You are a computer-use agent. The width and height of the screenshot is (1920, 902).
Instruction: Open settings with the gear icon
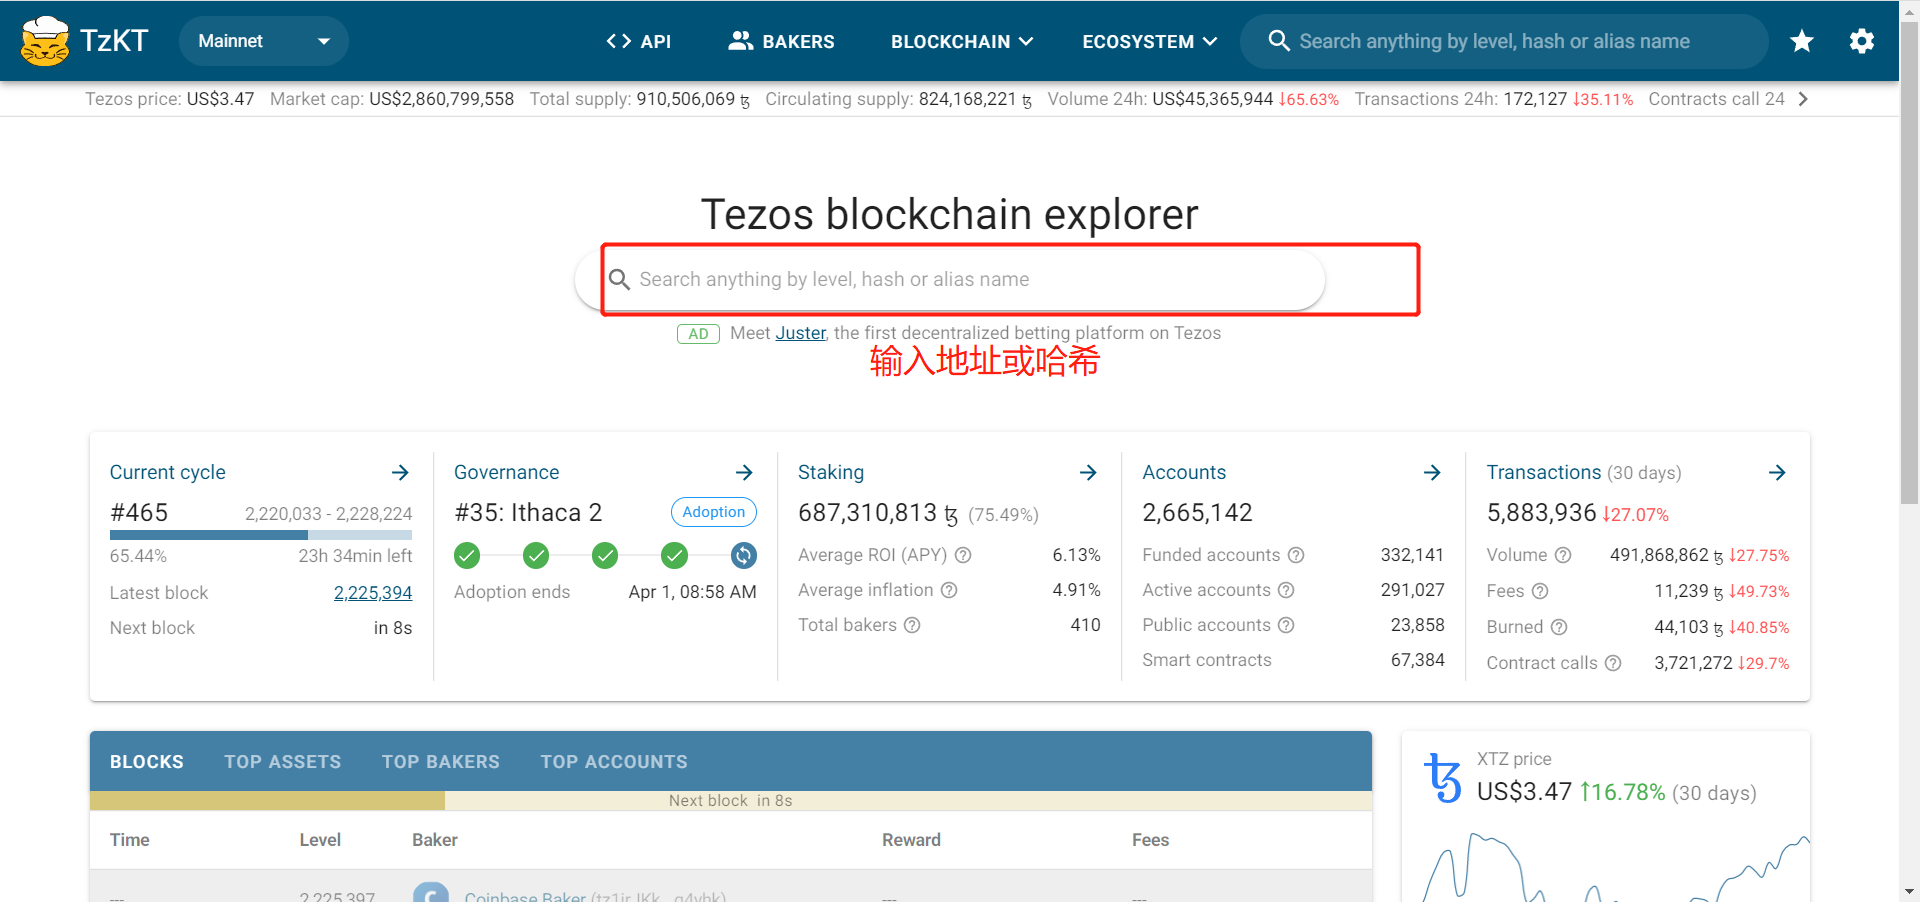1861,41
